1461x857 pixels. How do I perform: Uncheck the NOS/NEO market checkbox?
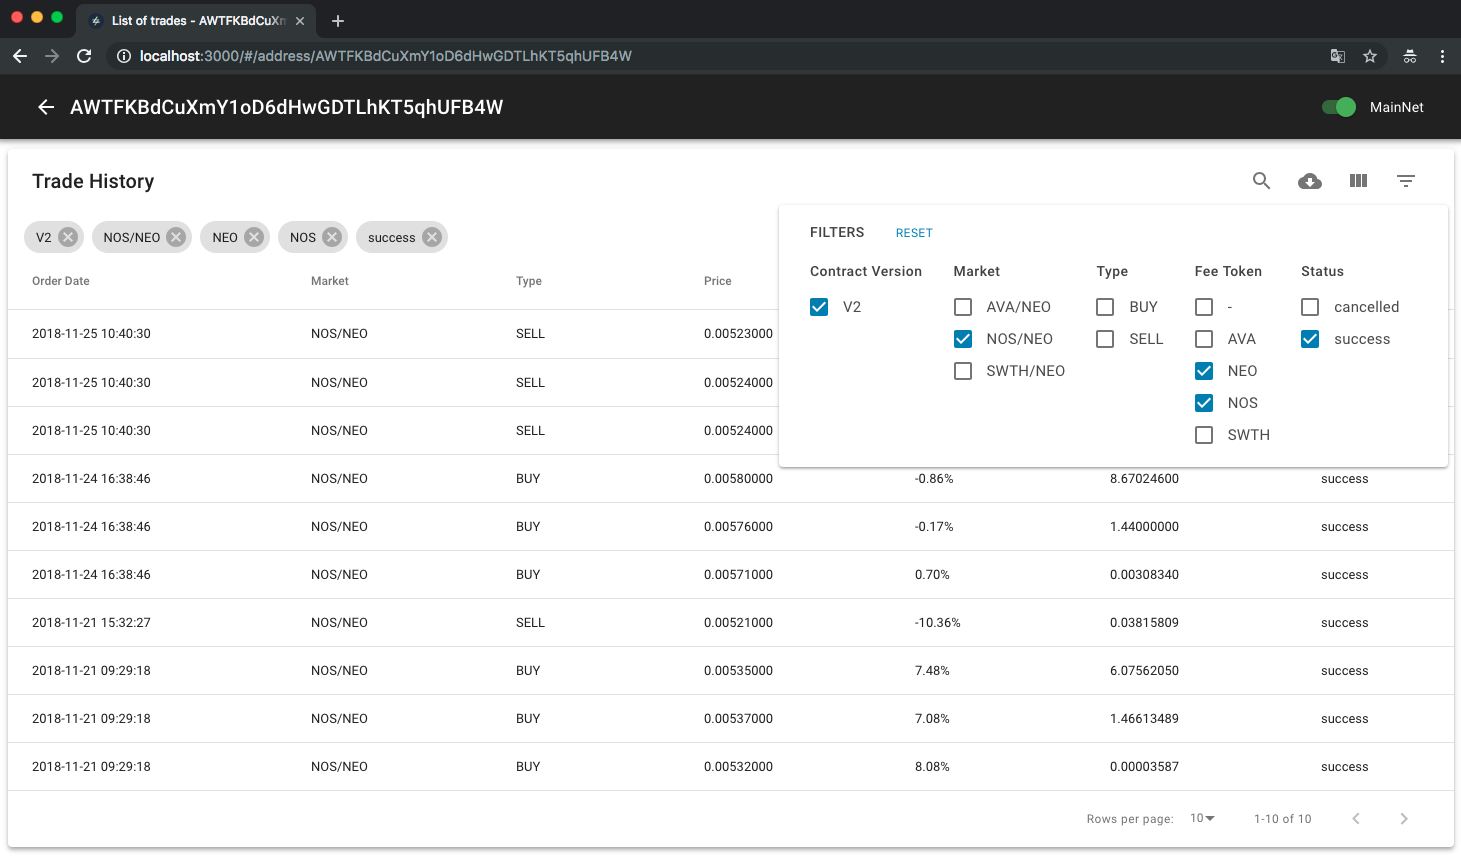click(963, 339)
